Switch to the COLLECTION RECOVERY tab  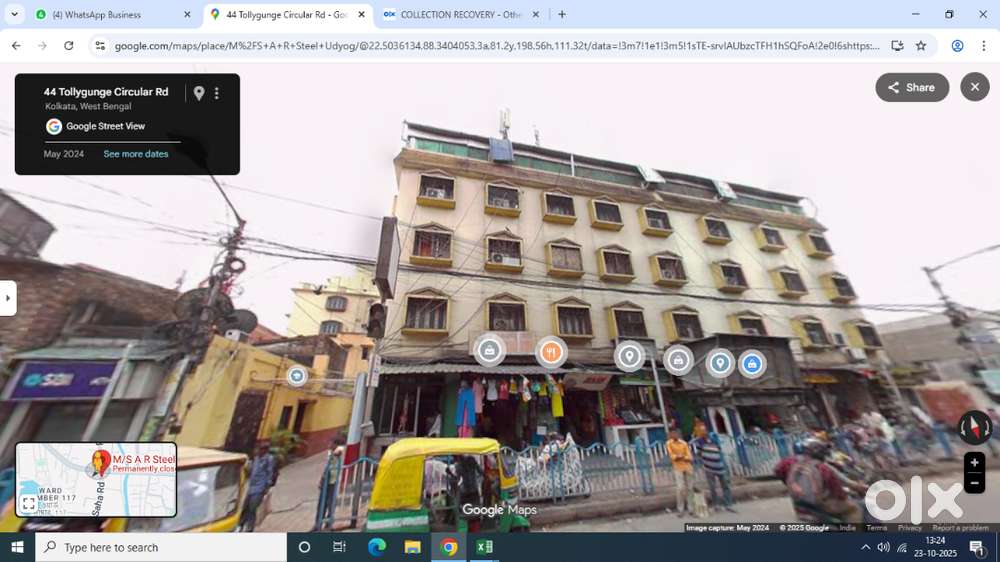(x=460, y=15)
